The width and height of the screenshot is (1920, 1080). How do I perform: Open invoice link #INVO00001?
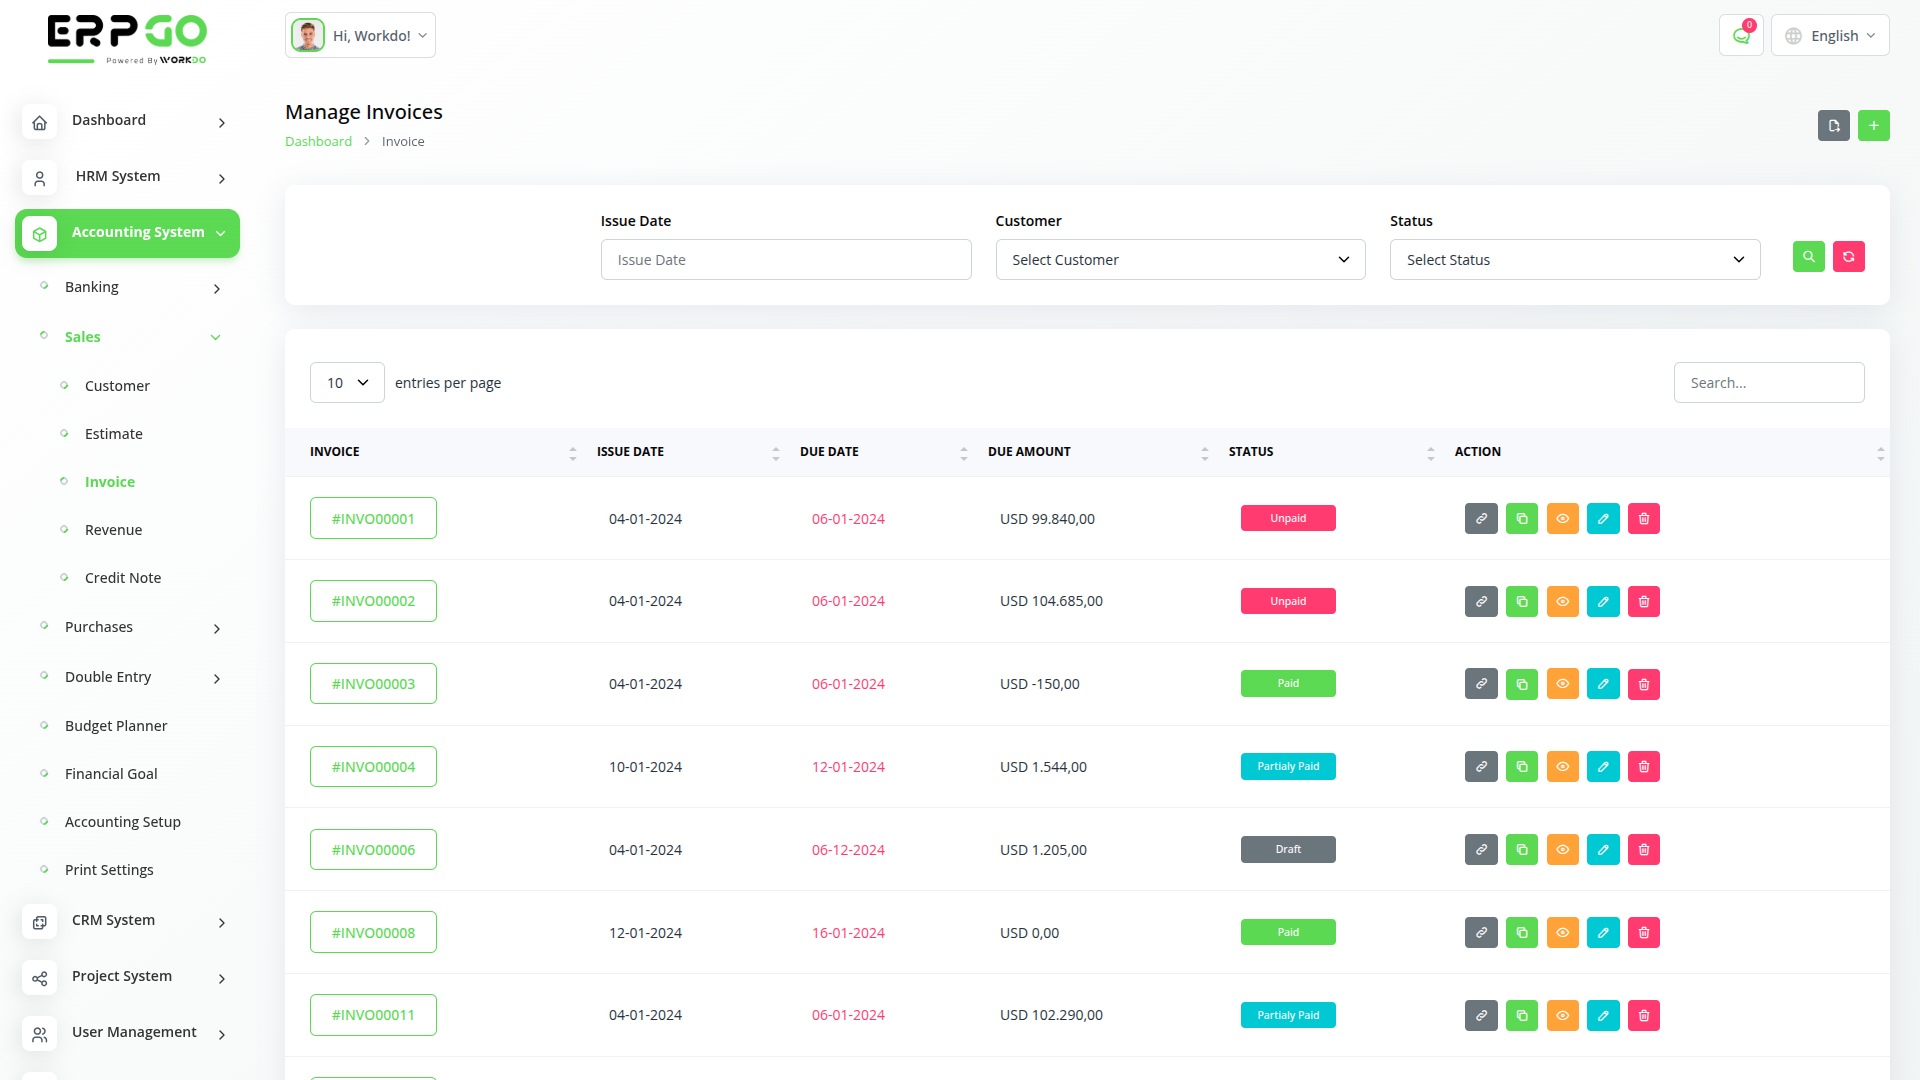tap(373, 519)
